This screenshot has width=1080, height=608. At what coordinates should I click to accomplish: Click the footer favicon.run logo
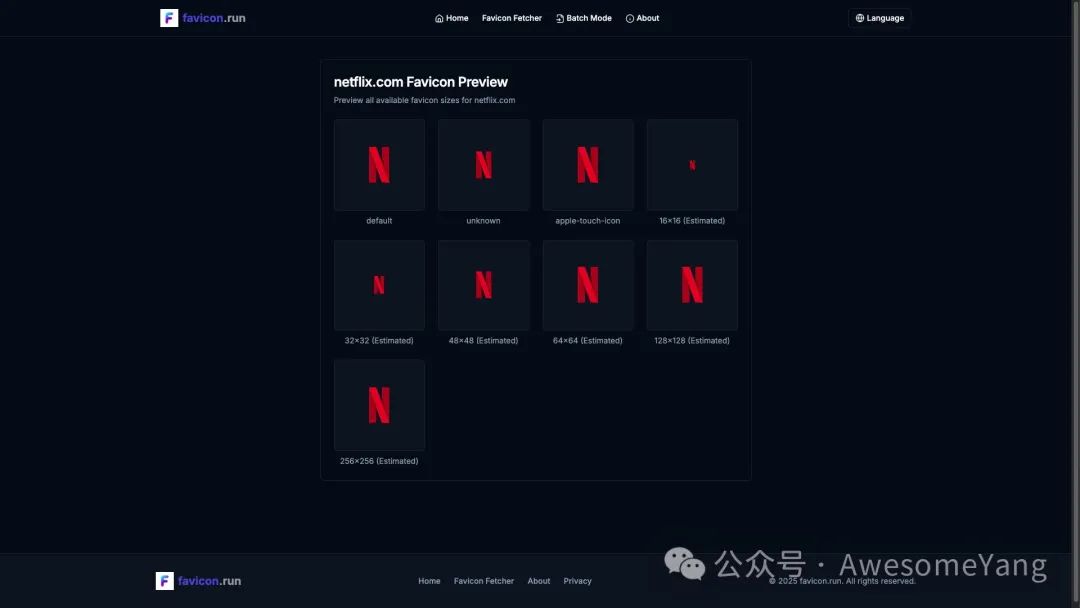198,580
